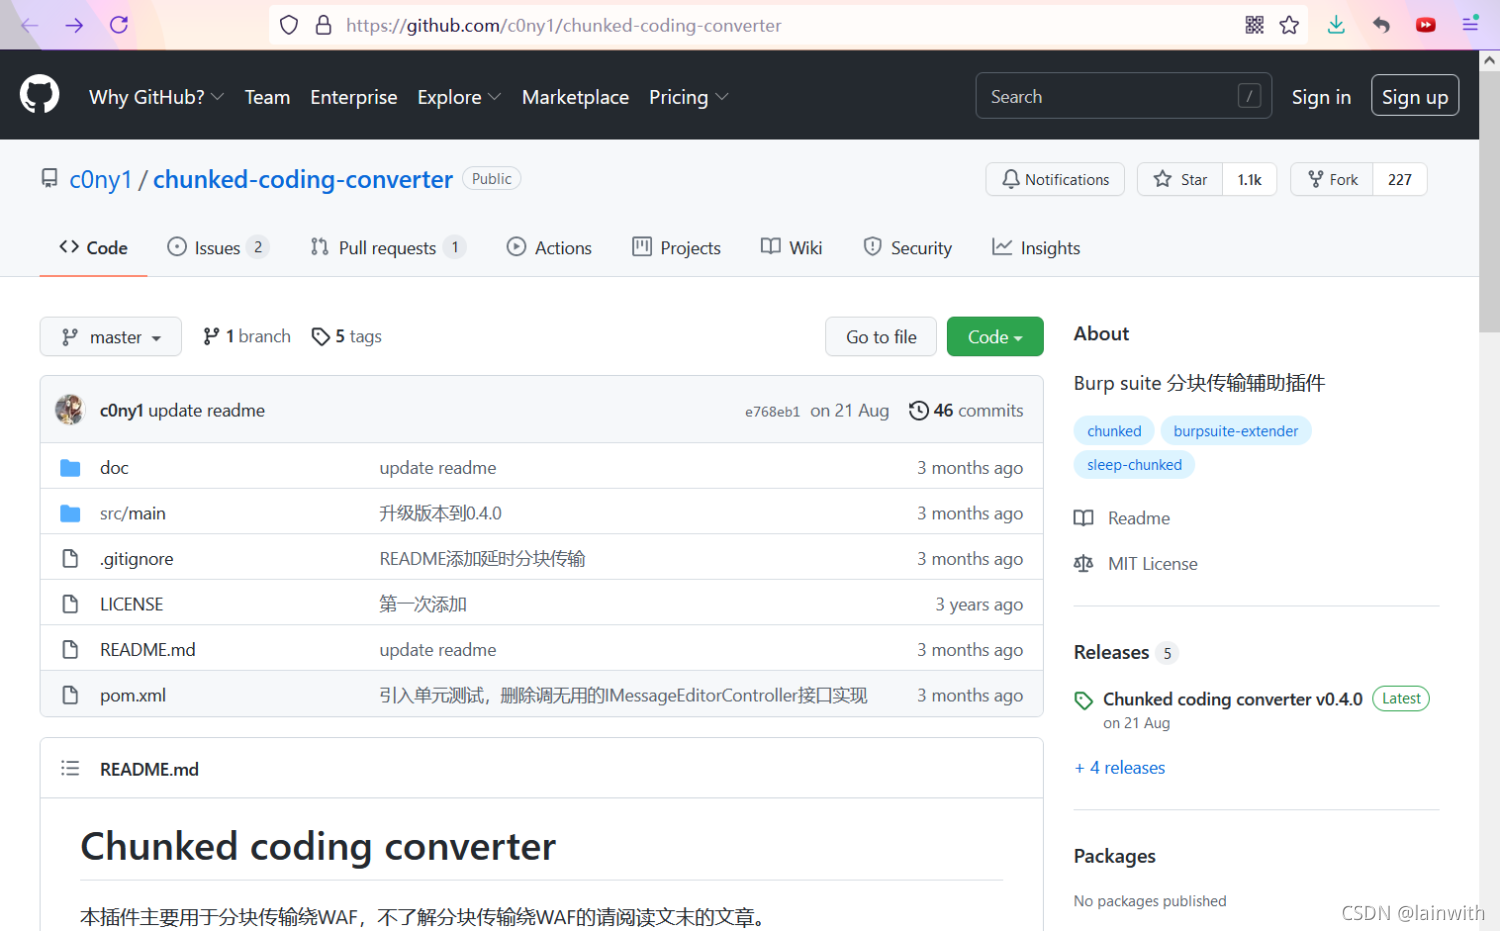The image size is (1500, 931).
Task: Click the page vertical scrollbar thumb
Action: [1490, 200]
